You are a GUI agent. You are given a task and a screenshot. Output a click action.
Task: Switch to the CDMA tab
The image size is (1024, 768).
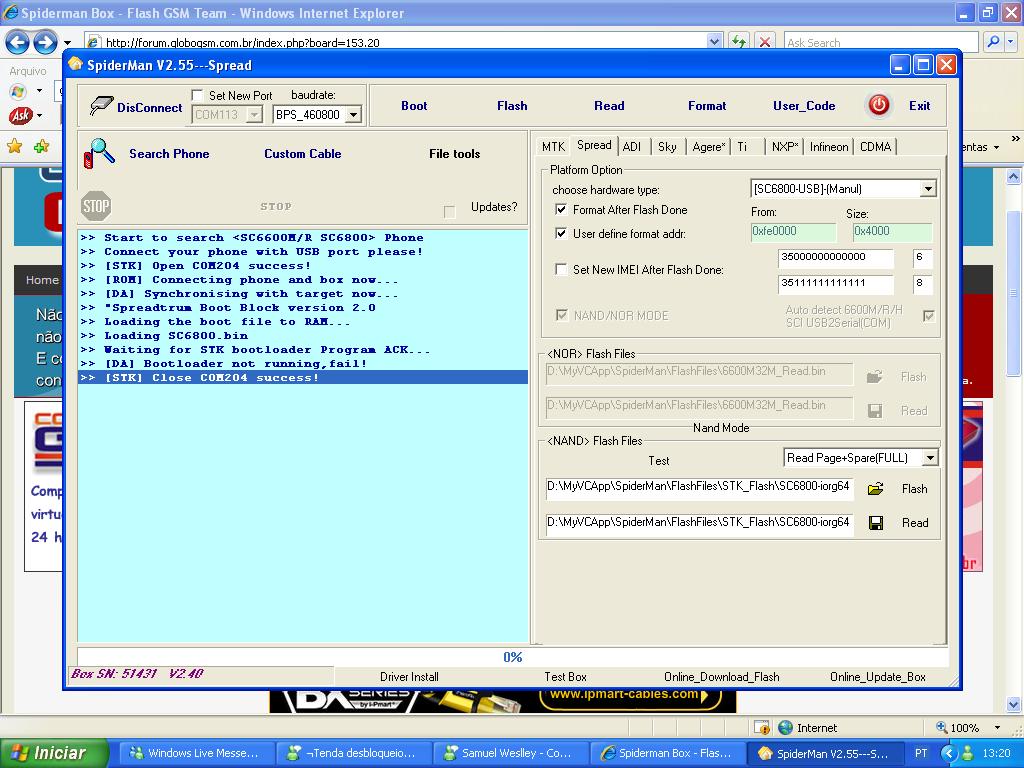(875, 147)
